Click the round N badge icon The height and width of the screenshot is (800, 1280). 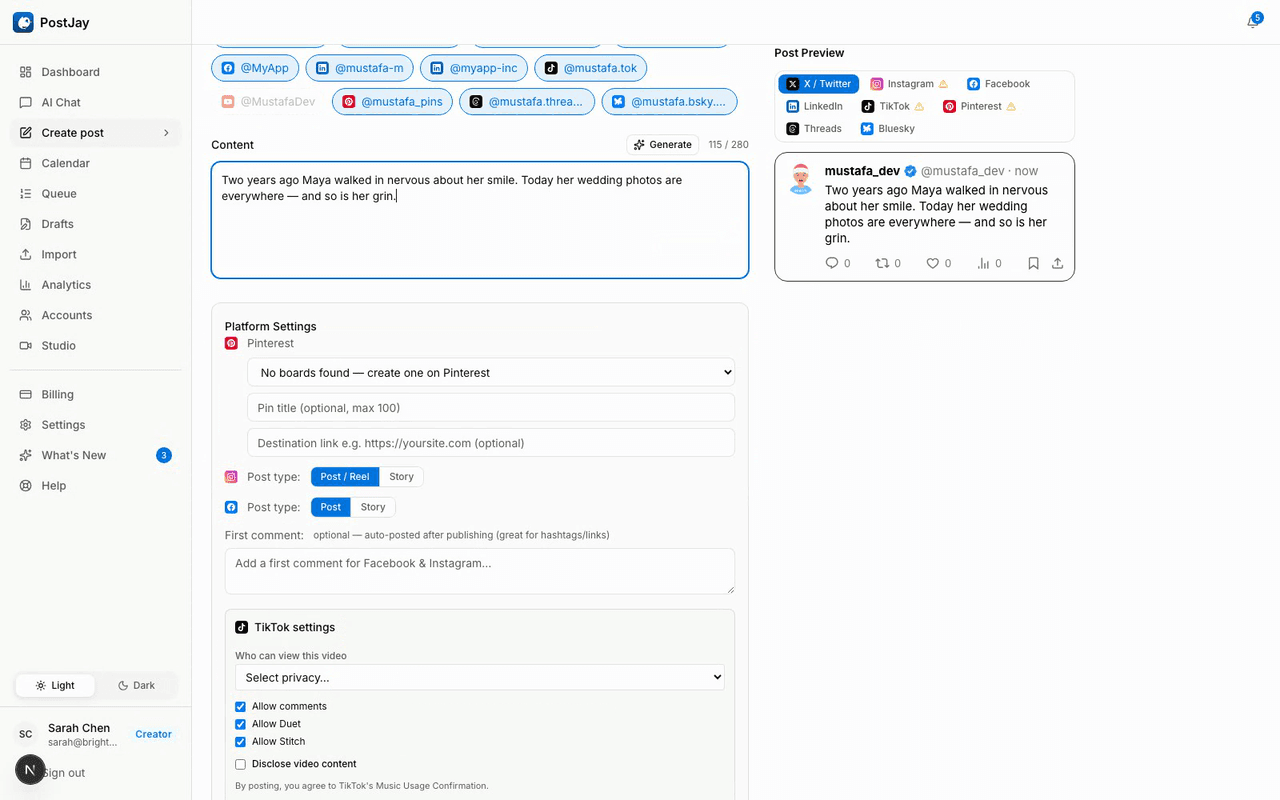tap(30, 770)
